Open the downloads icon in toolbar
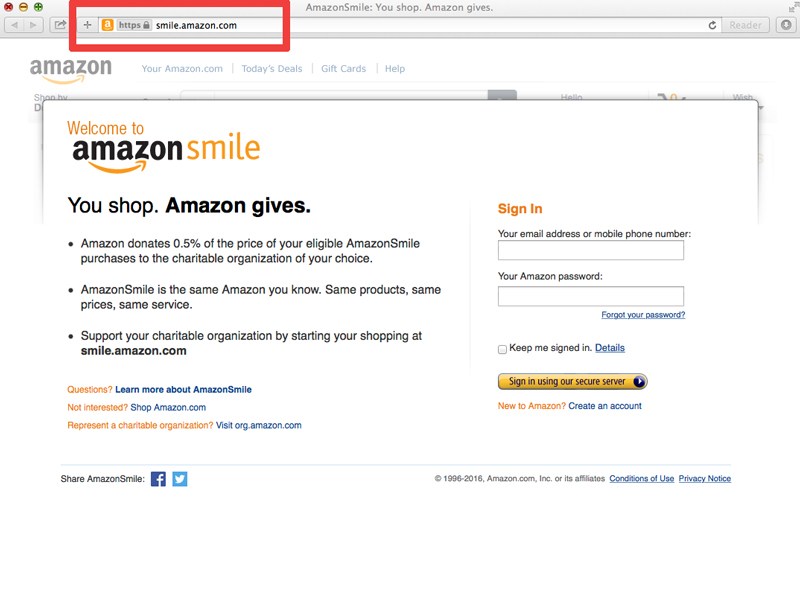The height and width of the screenshot is (600, 800). [x=786, y=25]
